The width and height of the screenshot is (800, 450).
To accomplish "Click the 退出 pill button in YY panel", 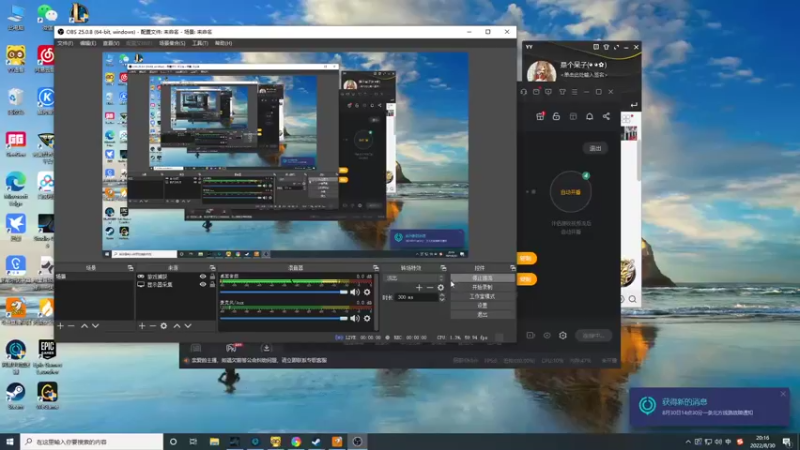I will 595,148.
